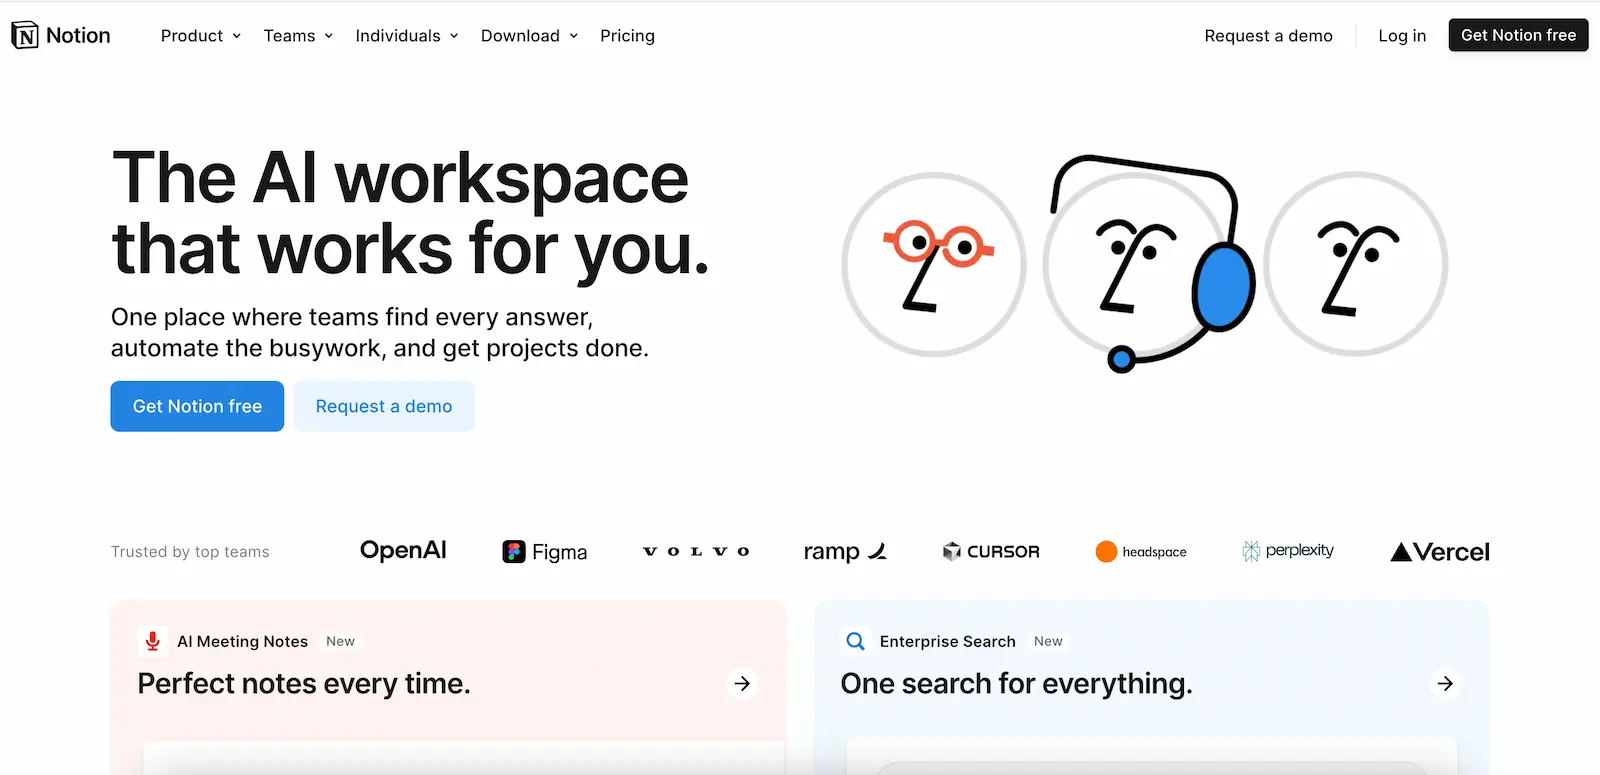
Task: Click arrow button on Enterprise Search card
Action: (1445, 684)
